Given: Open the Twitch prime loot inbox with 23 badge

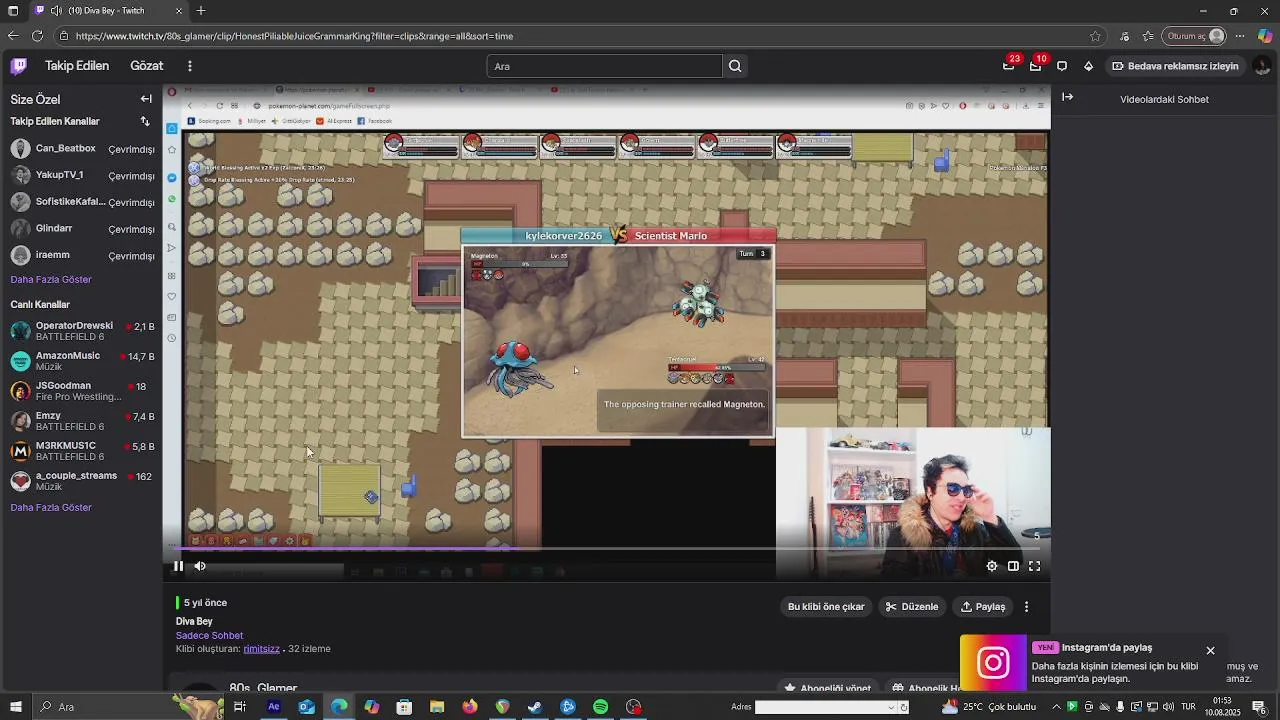Looking at the screenshot, I should [1009, 66].
